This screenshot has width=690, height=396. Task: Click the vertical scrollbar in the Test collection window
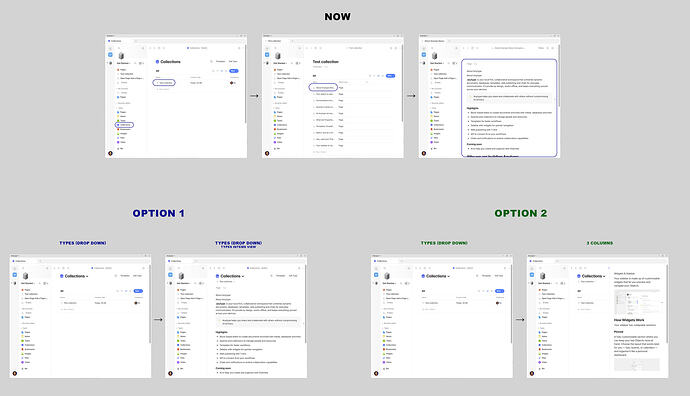tap(402, 84)
